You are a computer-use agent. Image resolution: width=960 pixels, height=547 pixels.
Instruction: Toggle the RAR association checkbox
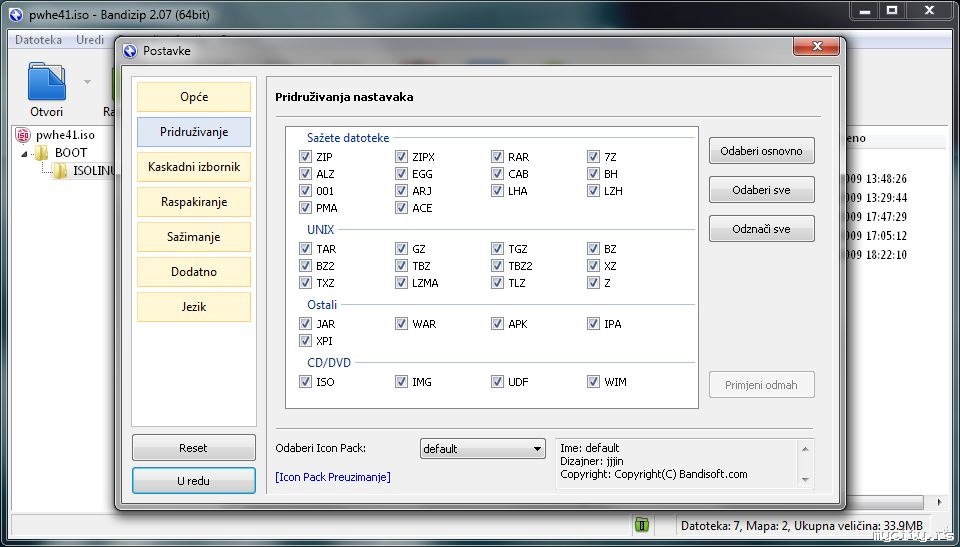coord(497,157)
